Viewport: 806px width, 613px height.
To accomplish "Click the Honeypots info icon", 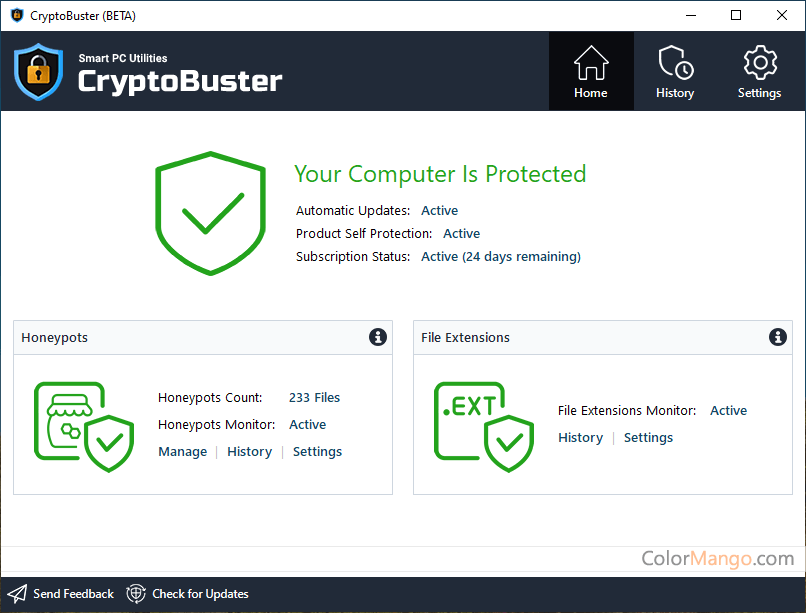I will point(378,337).
